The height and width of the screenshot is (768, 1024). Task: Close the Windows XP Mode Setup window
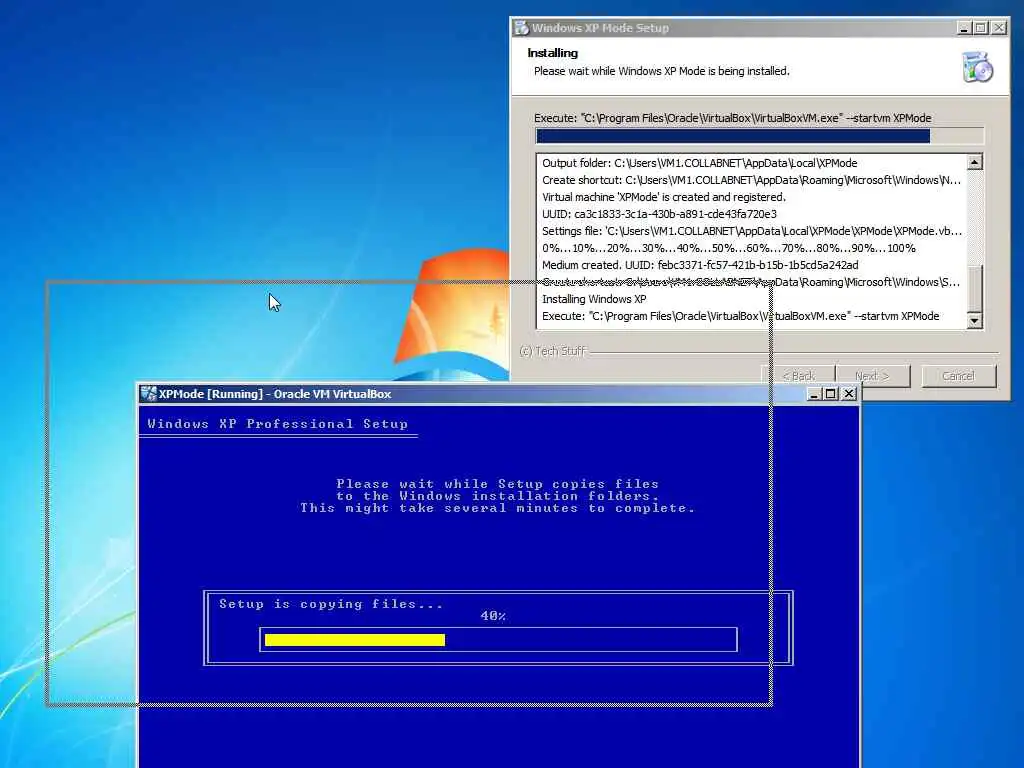(x=999, y=28)
